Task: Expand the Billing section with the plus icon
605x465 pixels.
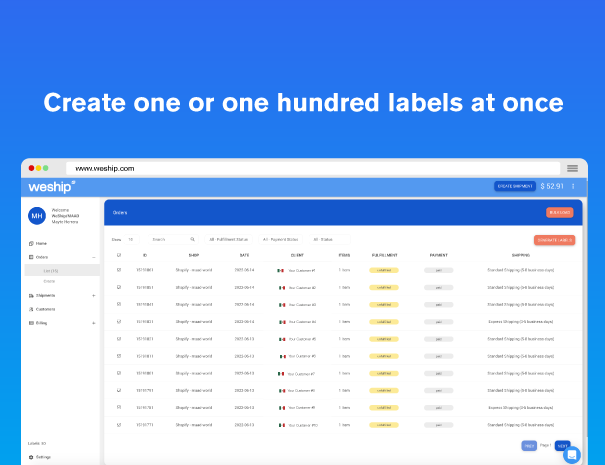Action: coord(94,323)
